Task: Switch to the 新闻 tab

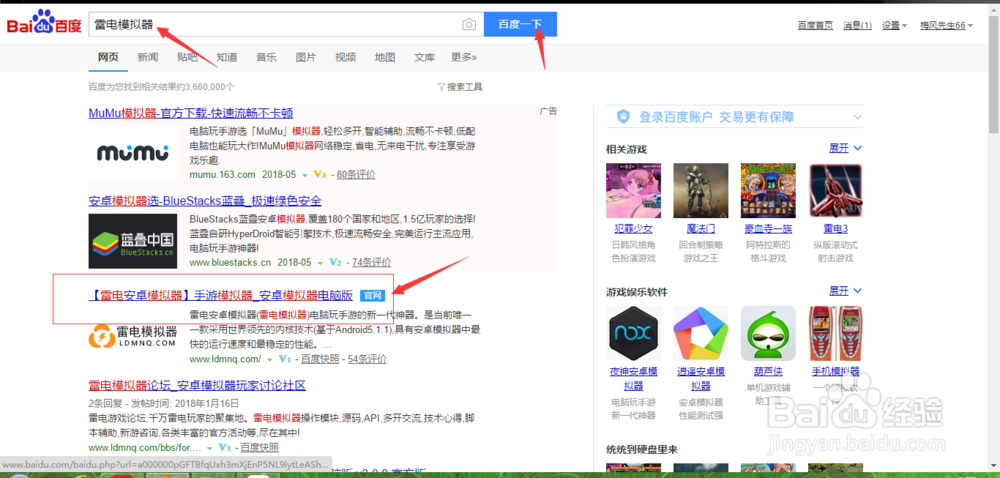Action: pos(147,57)
